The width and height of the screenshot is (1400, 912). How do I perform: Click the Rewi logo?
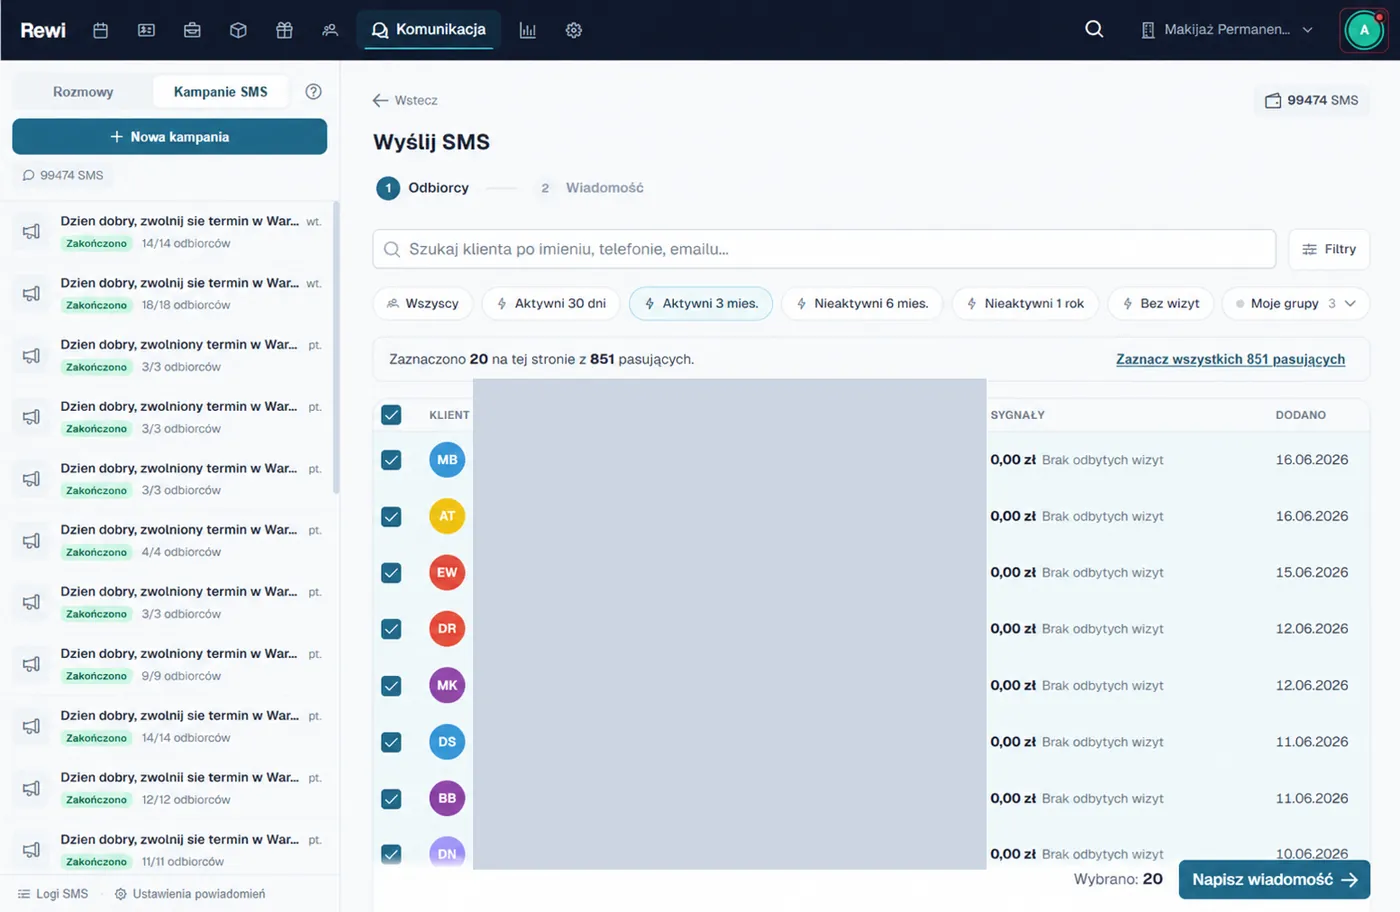tap(43, 30)
